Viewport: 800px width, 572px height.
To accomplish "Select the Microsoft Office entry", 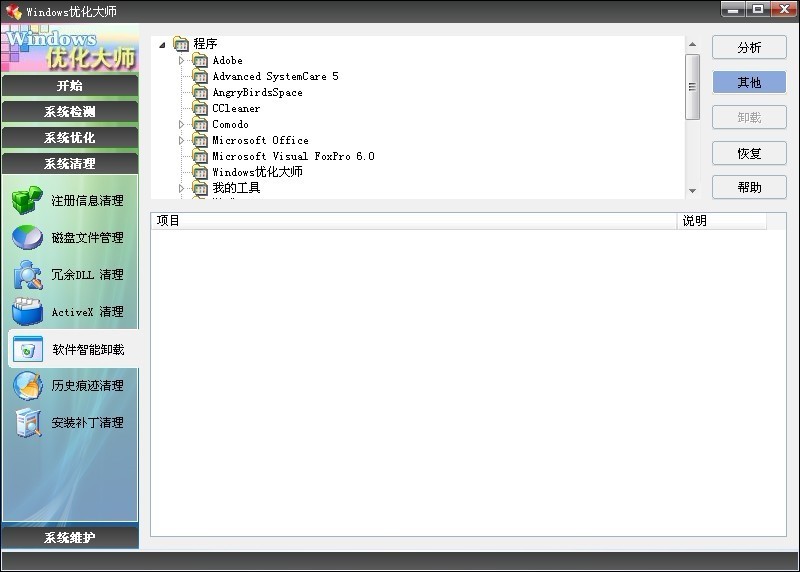I will click(261, 140).
